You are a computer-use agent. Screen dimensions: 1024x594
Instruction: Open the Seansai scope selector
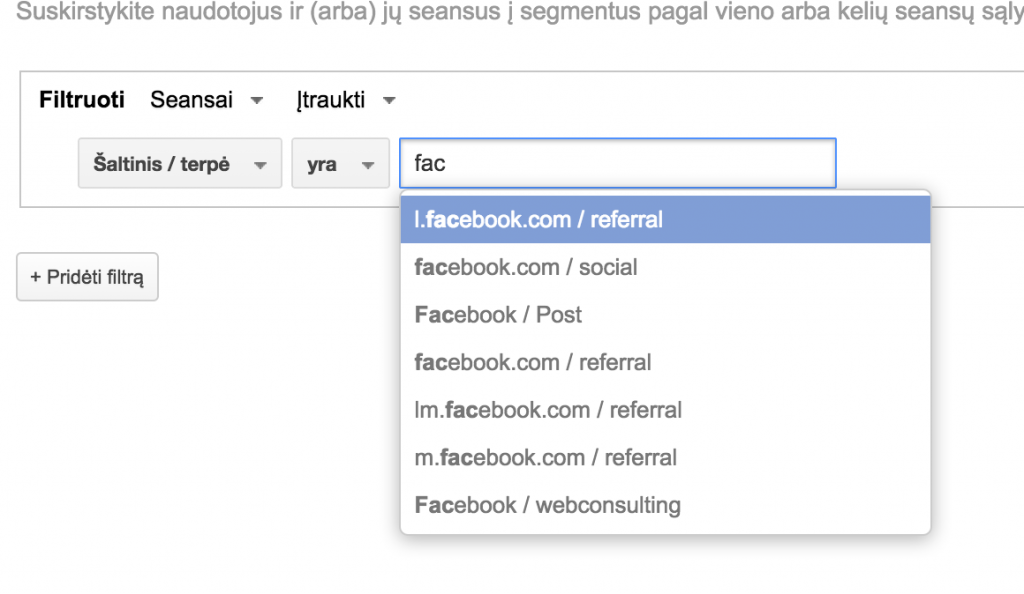(190, 100)
